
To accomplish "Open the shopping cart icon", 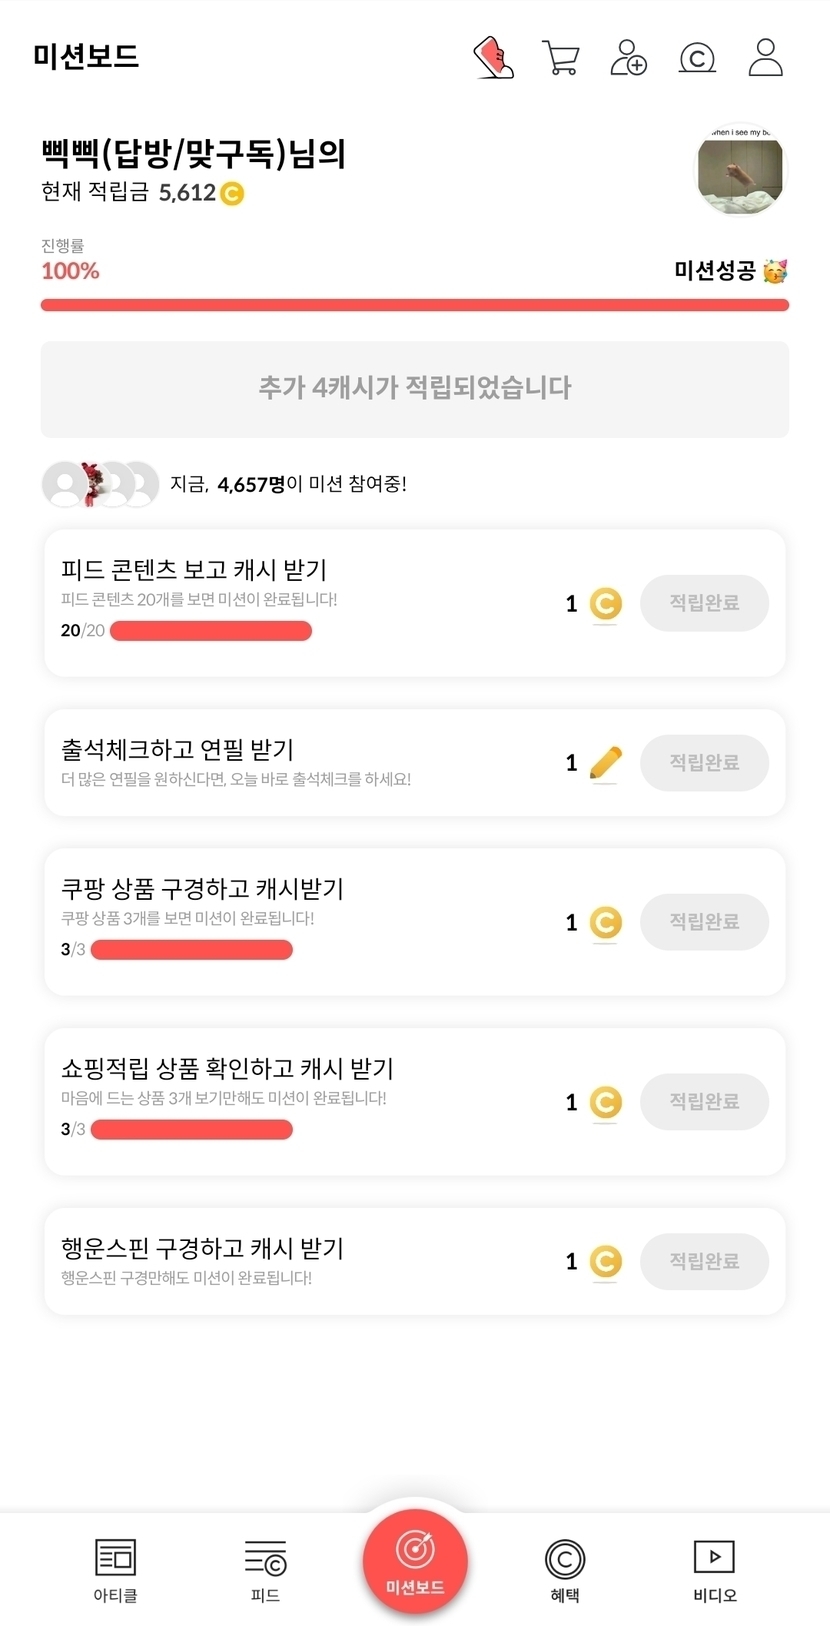I will [560, 58].
